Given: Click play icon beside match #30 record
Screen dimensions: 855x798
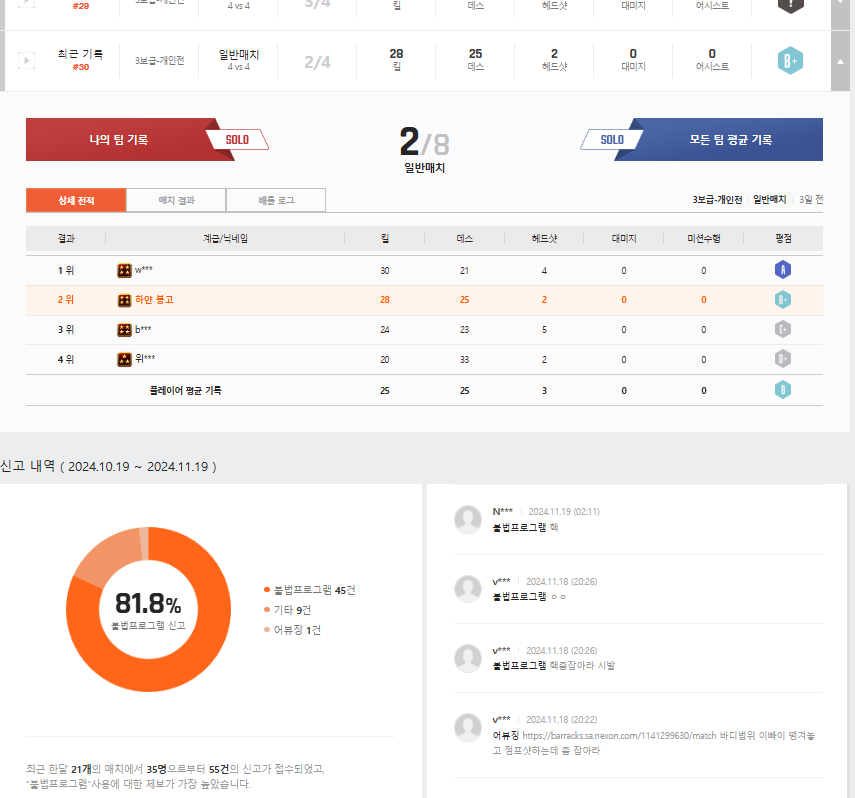Looking at the screenshot, I should point(26,61).
